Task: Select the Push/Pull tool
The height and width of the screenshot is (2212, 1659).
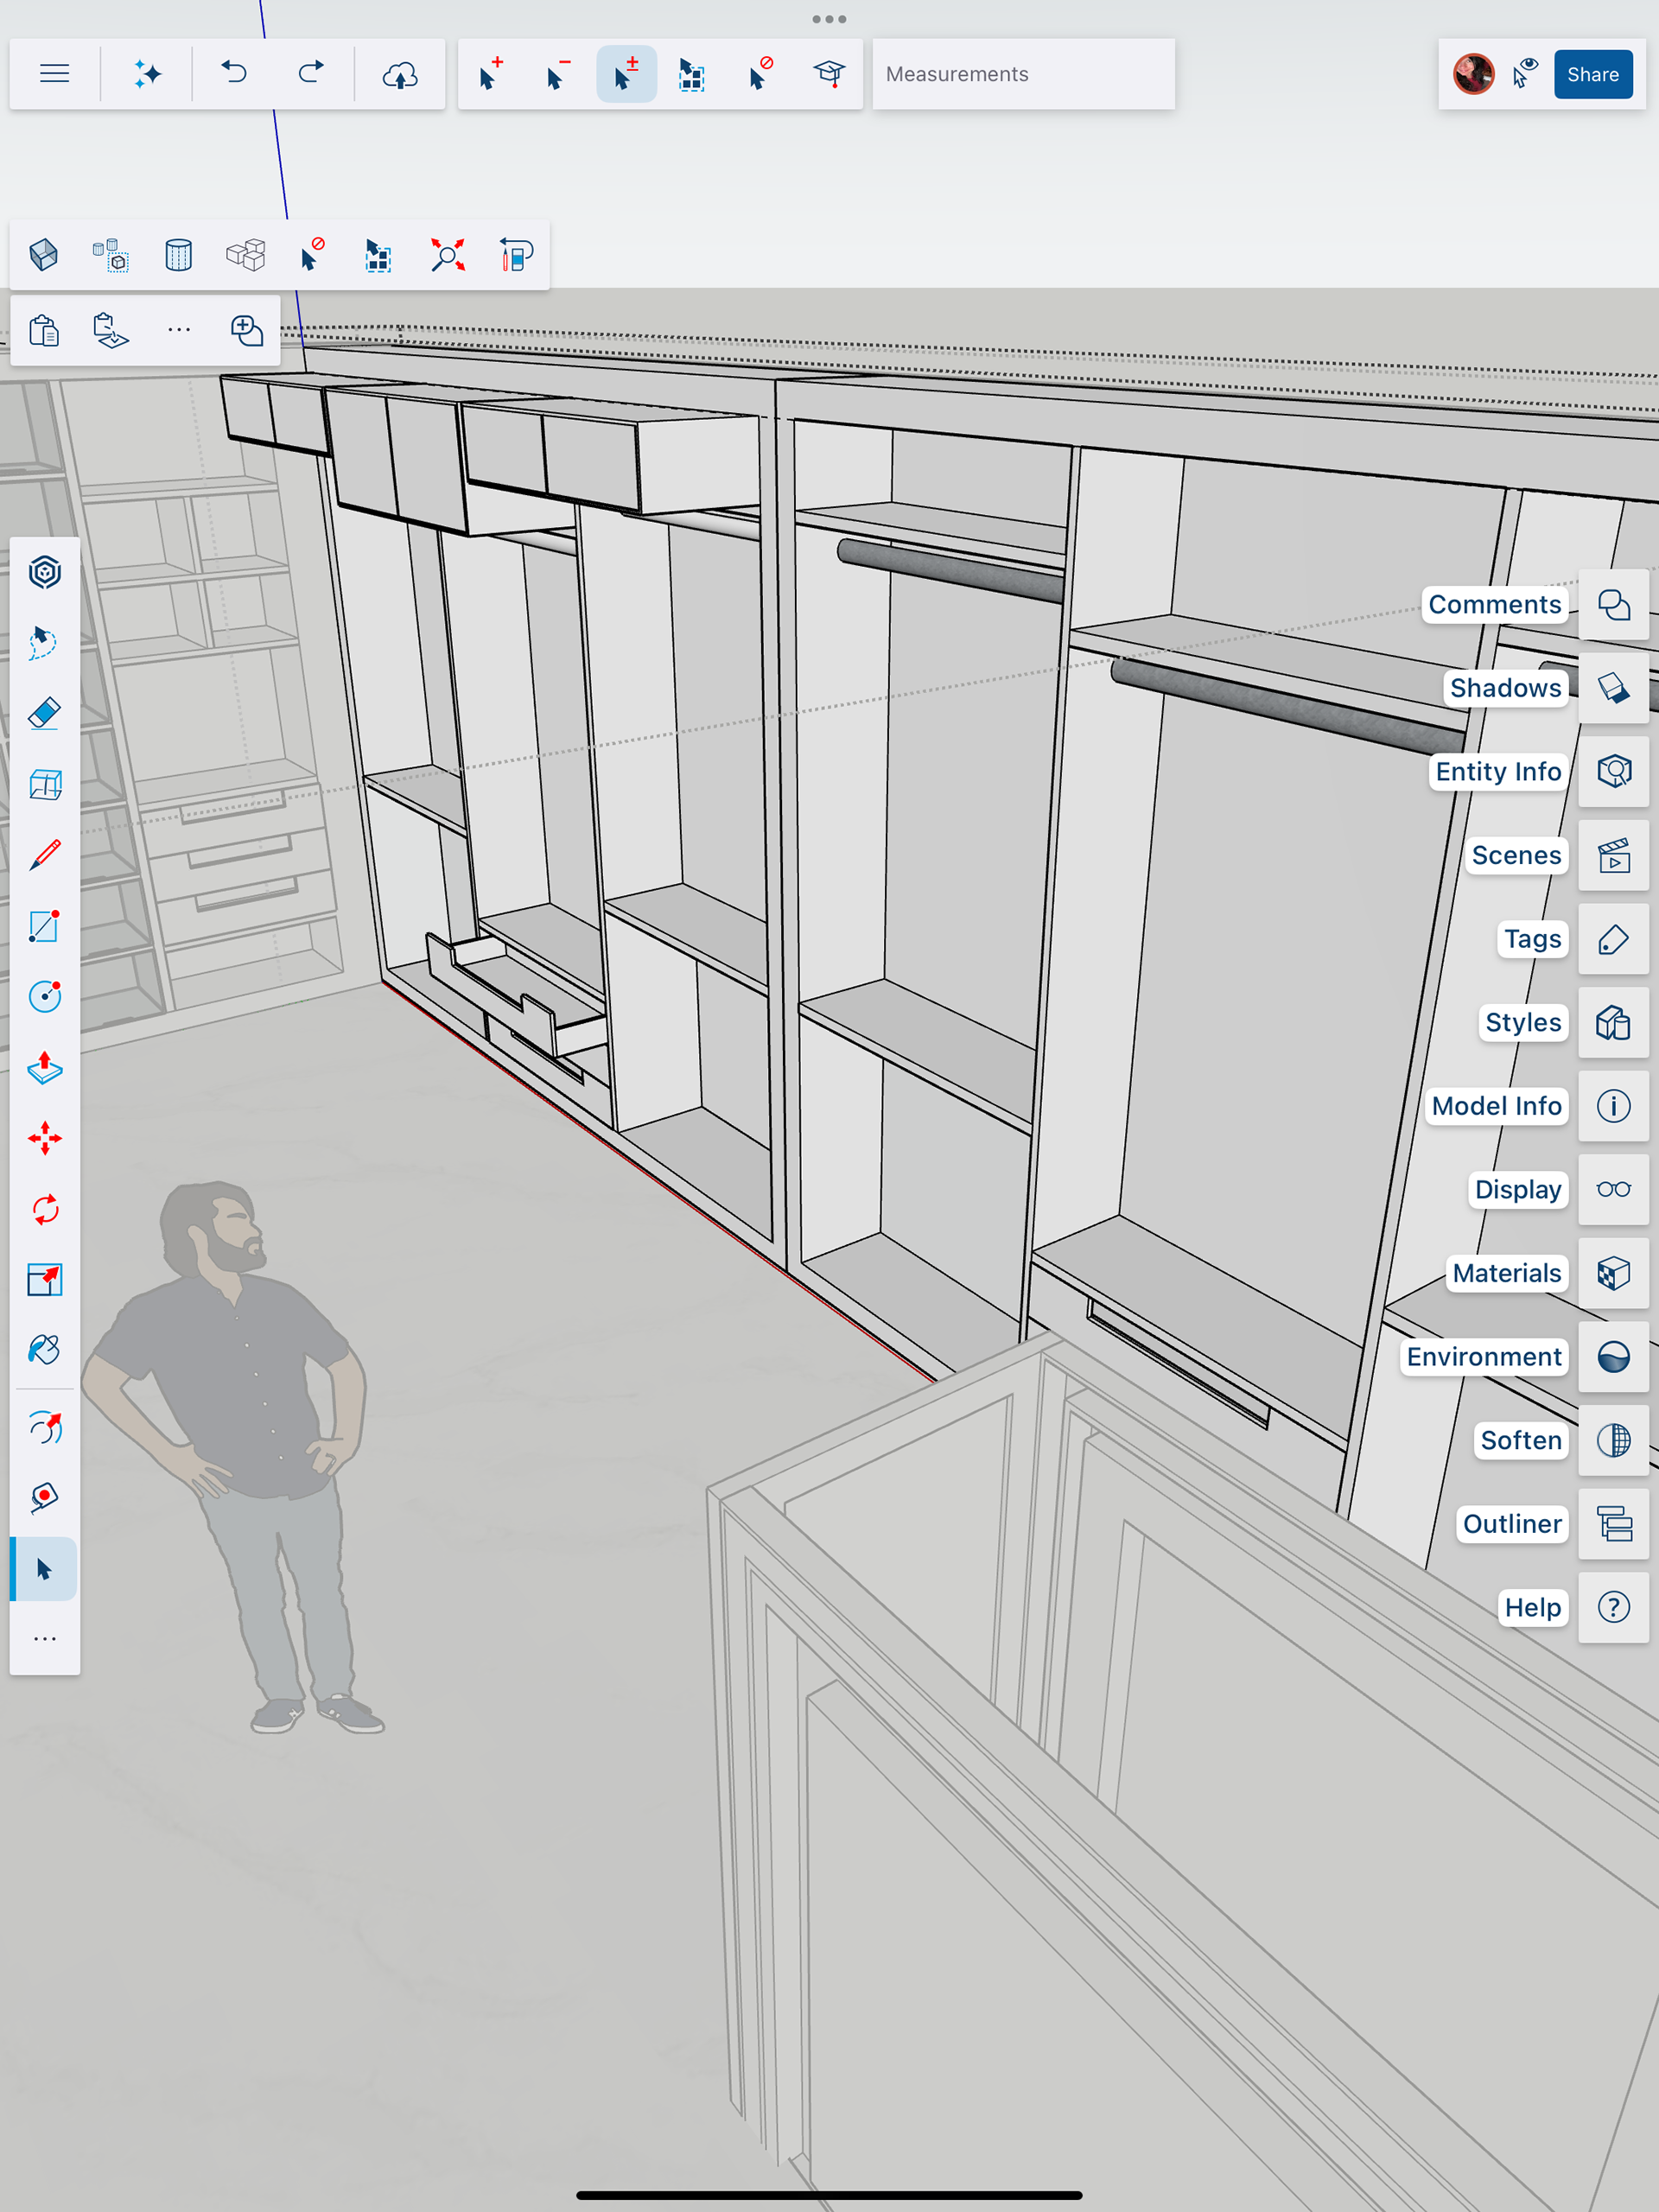Action: pos(44,1068)
